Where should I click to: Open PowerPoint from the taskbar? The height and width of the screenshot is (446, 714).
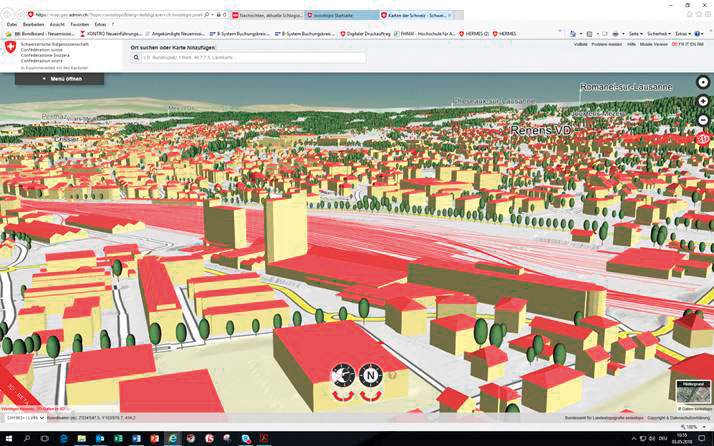pyautogui.click(x=154, y=439)
